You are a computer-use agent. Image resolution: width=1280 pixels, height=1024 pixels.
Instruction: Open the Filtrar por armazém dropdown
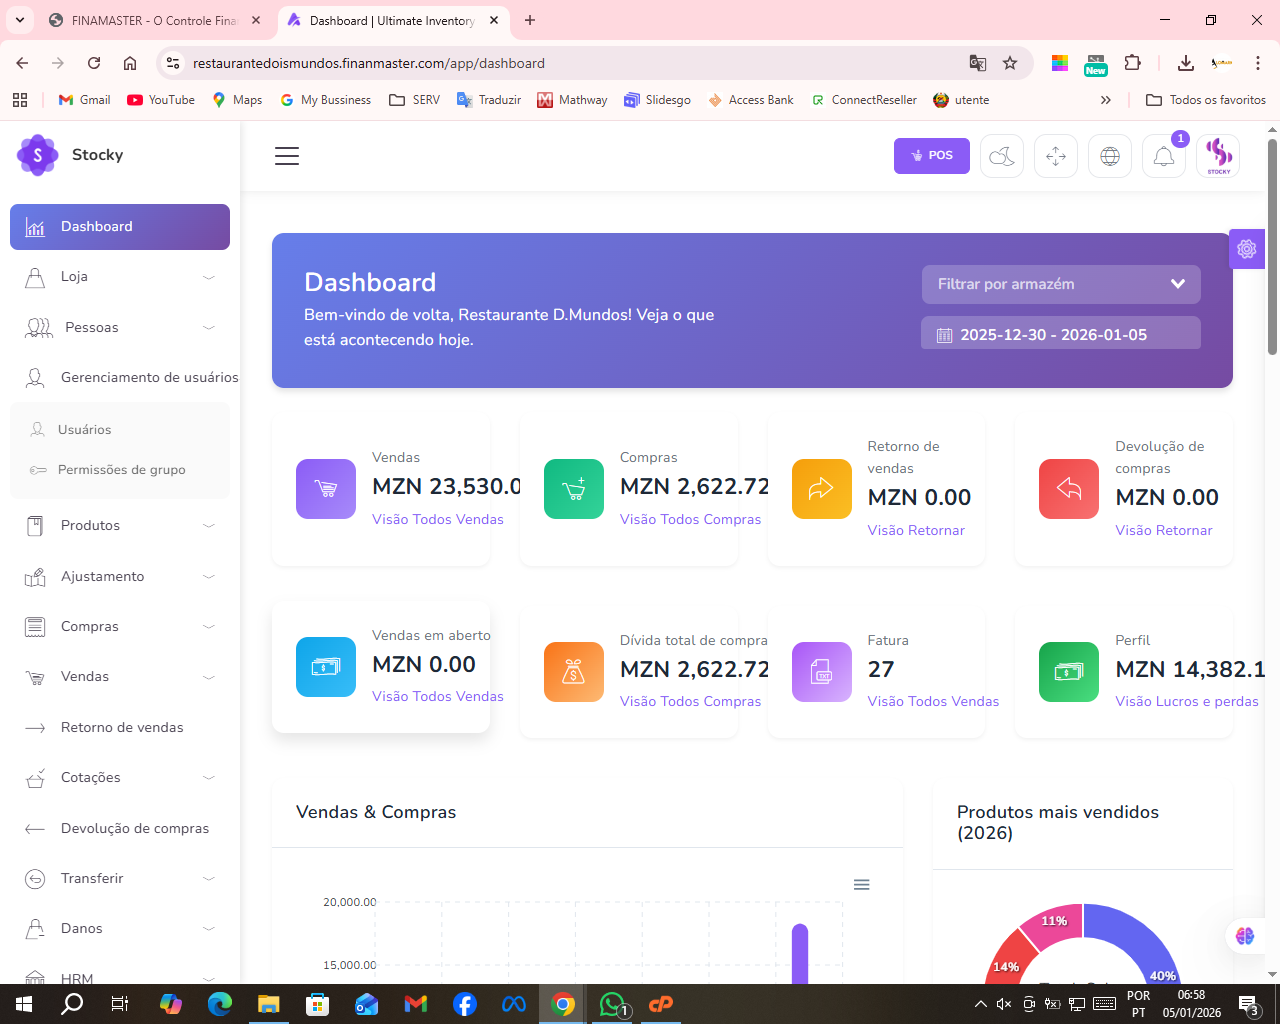(1060, 284)
